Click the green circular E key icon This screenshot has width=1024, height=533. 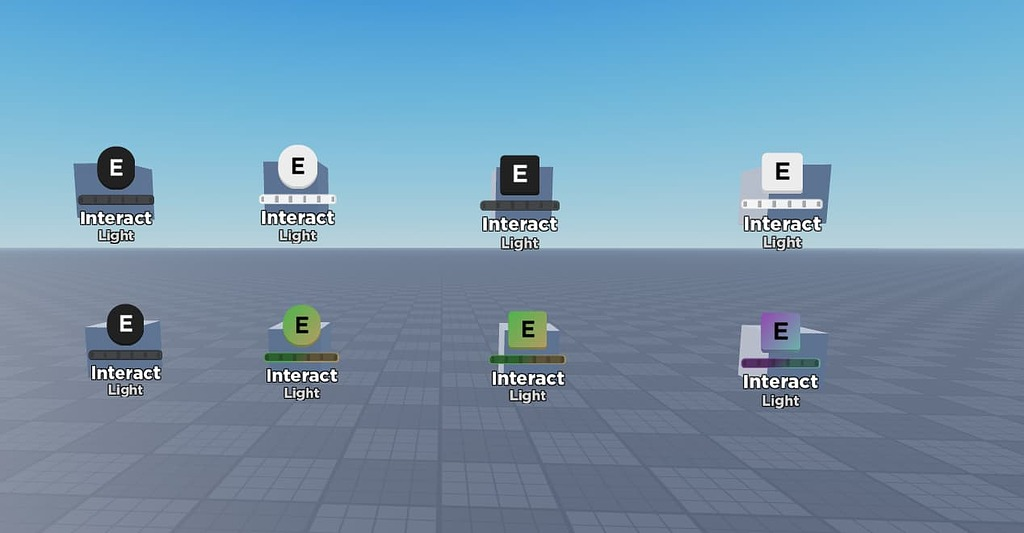(x=302, y=325)
